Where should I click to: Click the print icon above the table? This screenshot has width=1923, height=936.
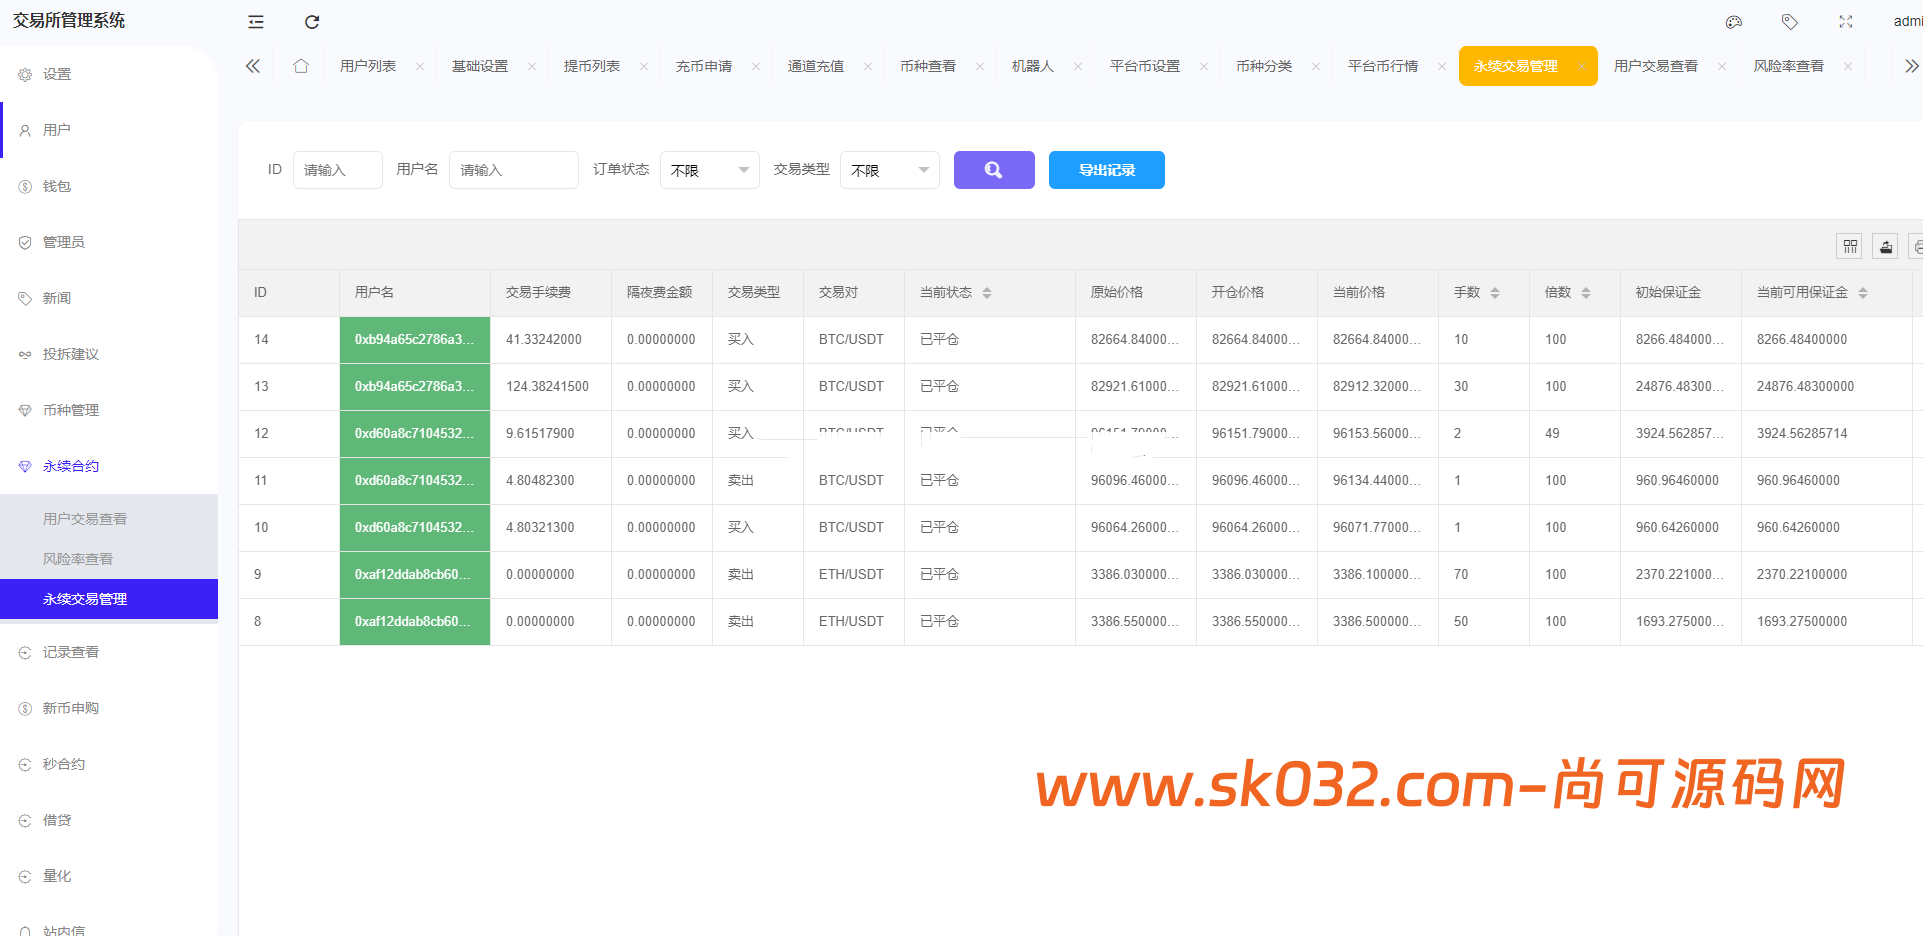(x=1917, y=246)
